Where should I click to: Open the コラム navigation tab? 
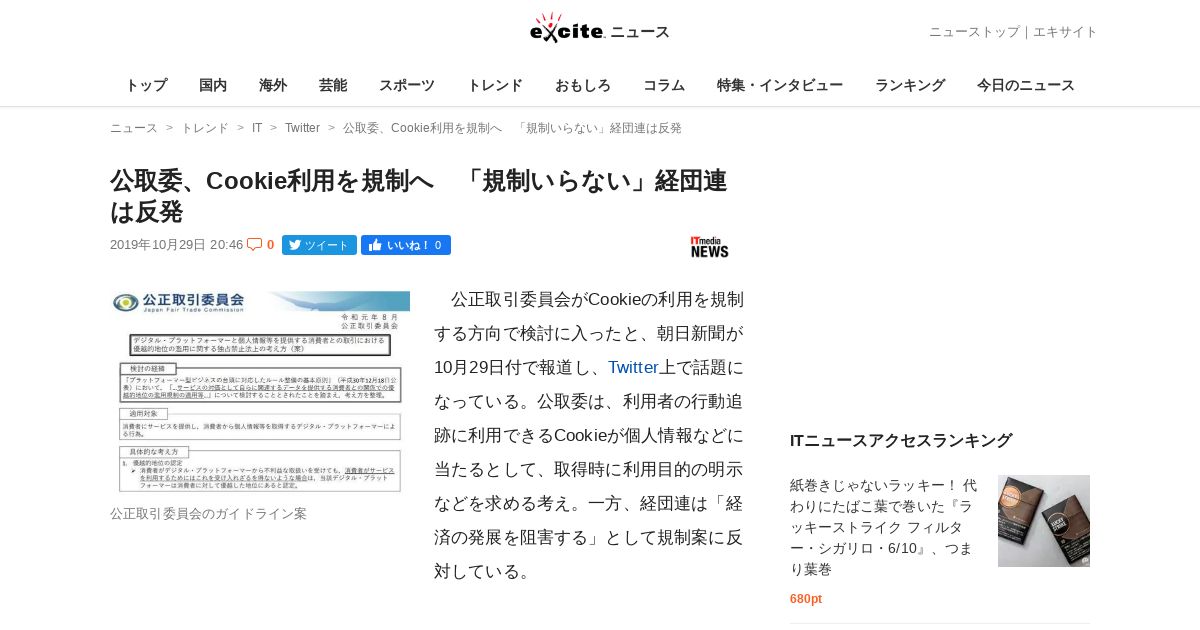(x=664, y=85)
